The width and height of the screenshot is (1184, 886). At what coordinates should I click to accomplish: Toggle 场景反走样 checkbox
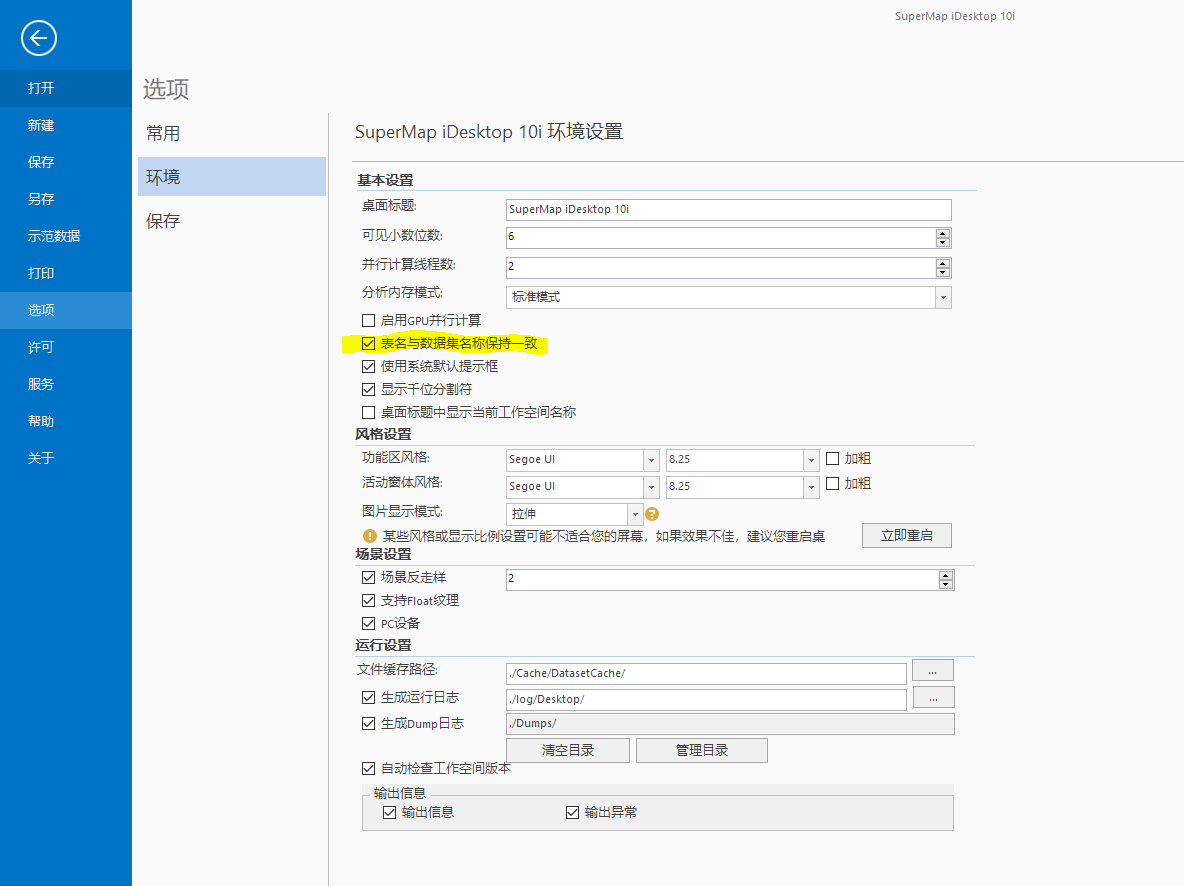pyautogui.click(x=368, y=578)
